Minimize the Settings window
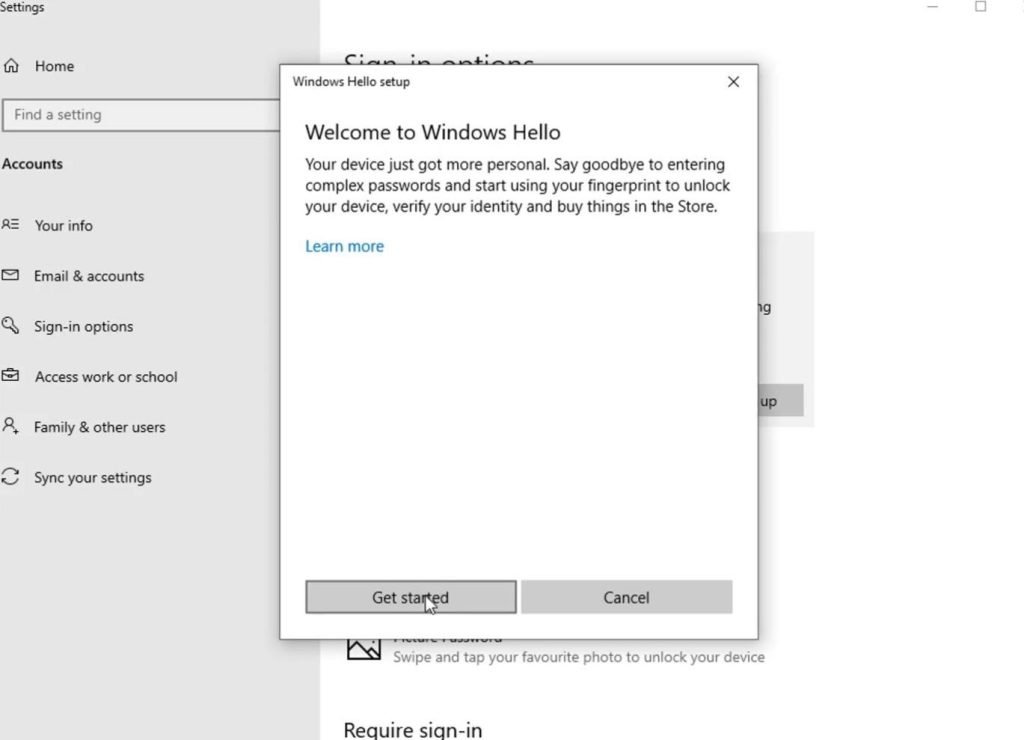Viewport: 1024px width, 740px height. tap(933, 7)
